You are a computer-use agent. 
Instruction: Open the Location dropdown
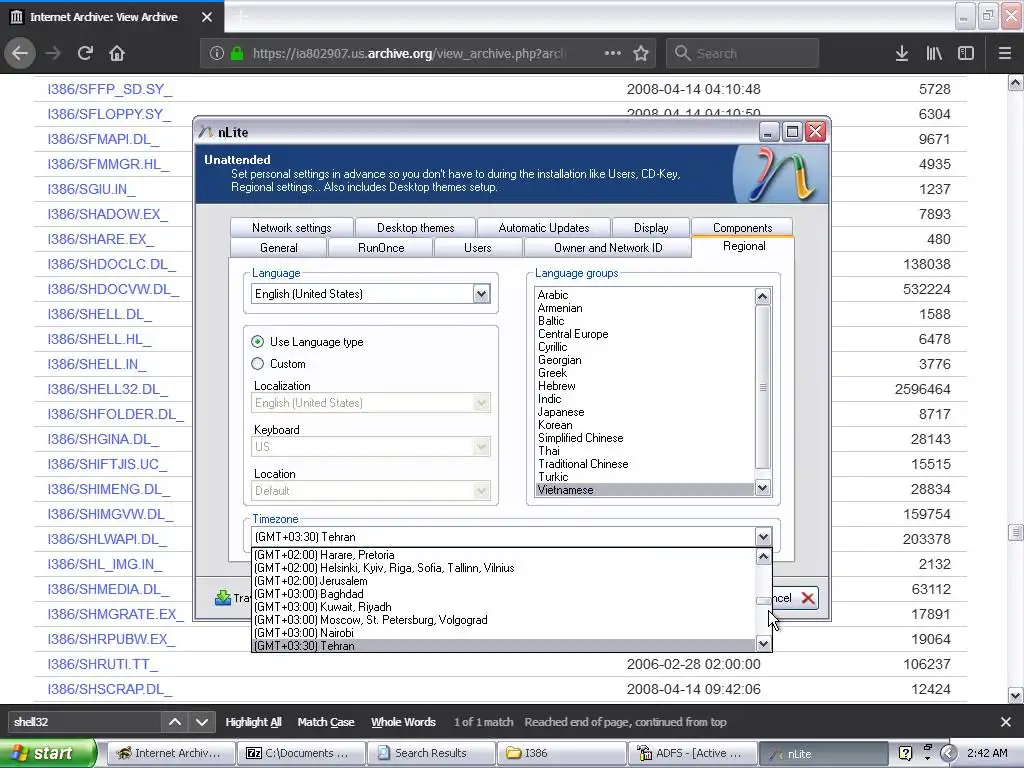coord(481,490)
